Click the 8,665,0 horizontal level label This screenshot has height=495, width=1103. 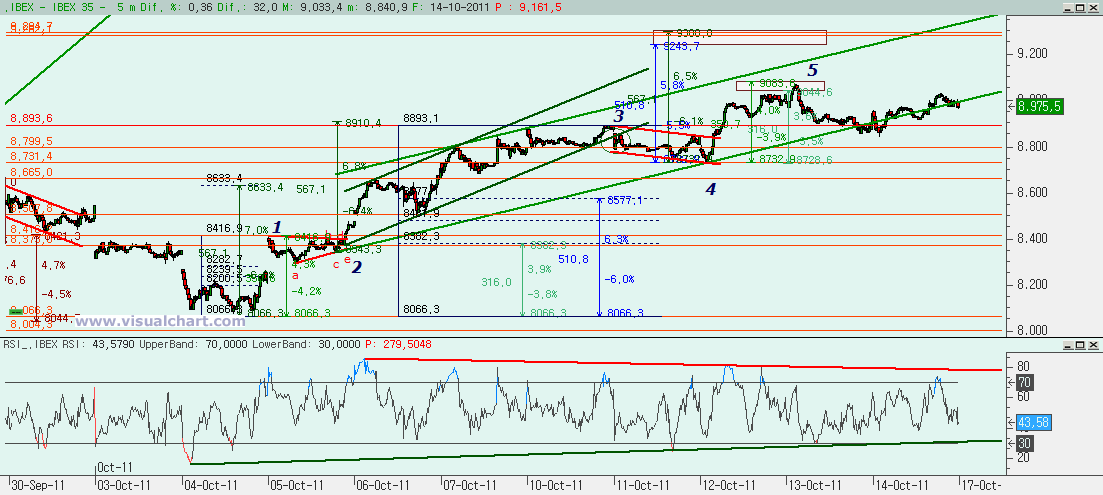tap(30, 172)
